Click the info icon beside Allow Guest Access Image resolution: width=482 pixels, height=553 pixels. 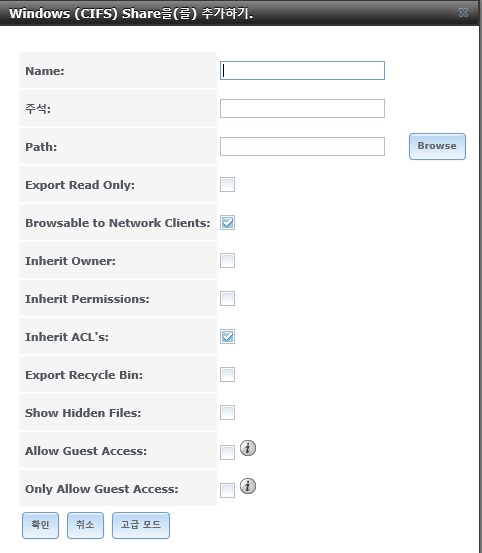(x=248, y=448)
